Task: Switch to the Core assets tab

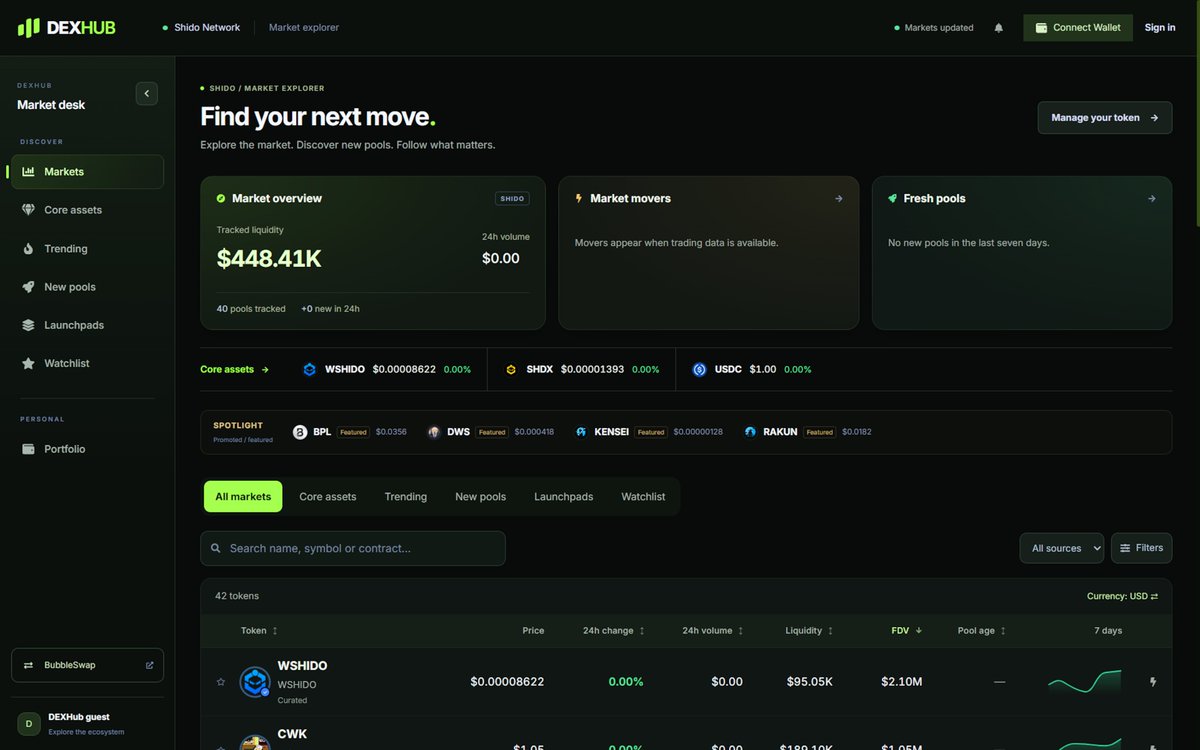Action: (328, 497)
